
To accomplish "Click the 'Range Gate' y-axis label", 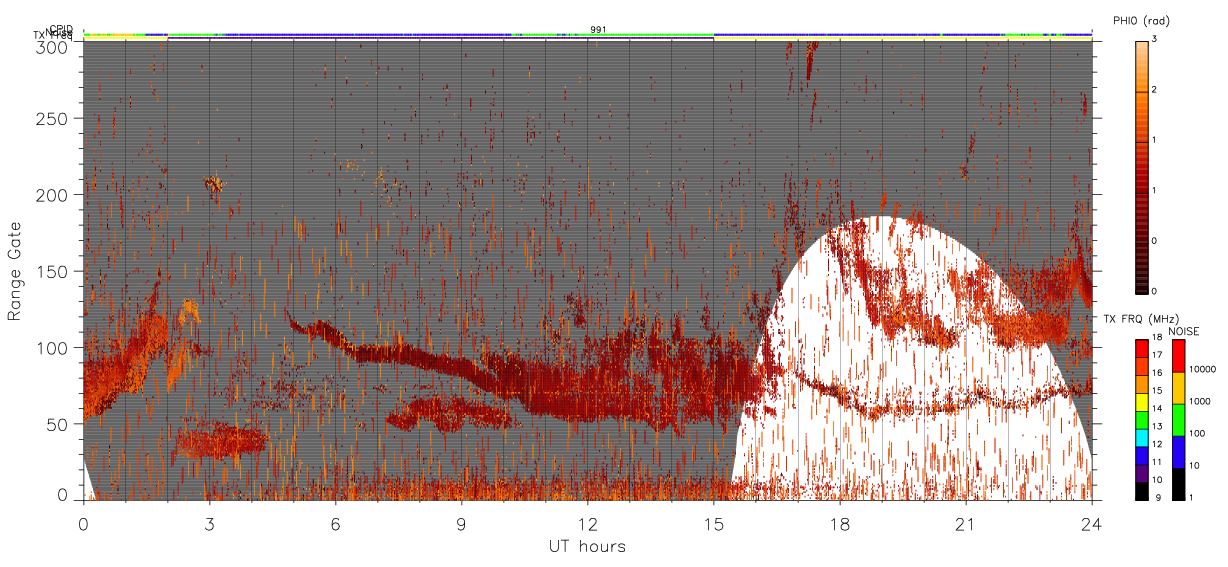I will pyautogui.click(x=14, y=271).
